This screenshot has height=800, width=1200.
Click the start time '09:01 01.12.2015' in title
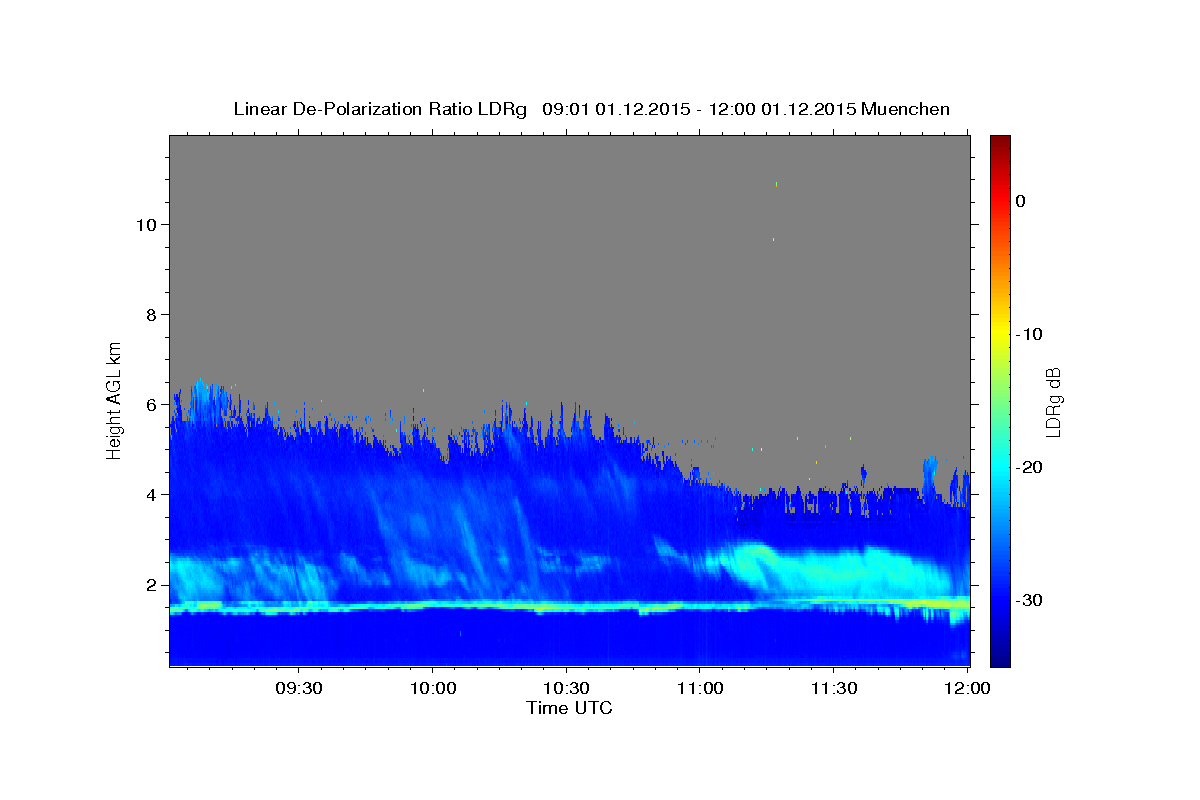coord(615,109)
